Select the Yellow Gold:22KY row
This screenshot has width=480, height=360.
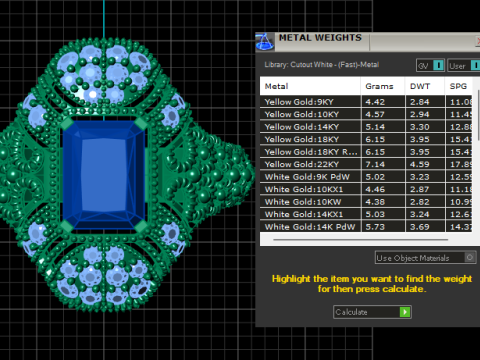(x=366, y=164)
